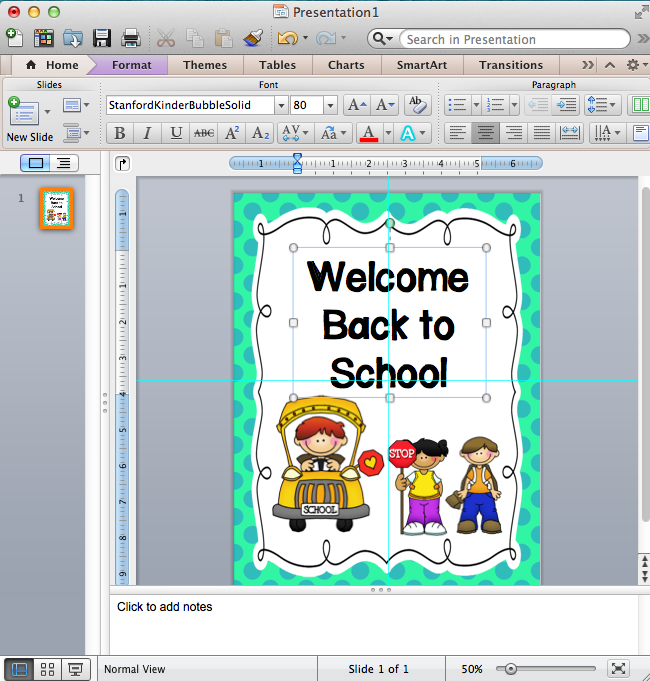Click the Format tab
650x681 pixels.
132,65
